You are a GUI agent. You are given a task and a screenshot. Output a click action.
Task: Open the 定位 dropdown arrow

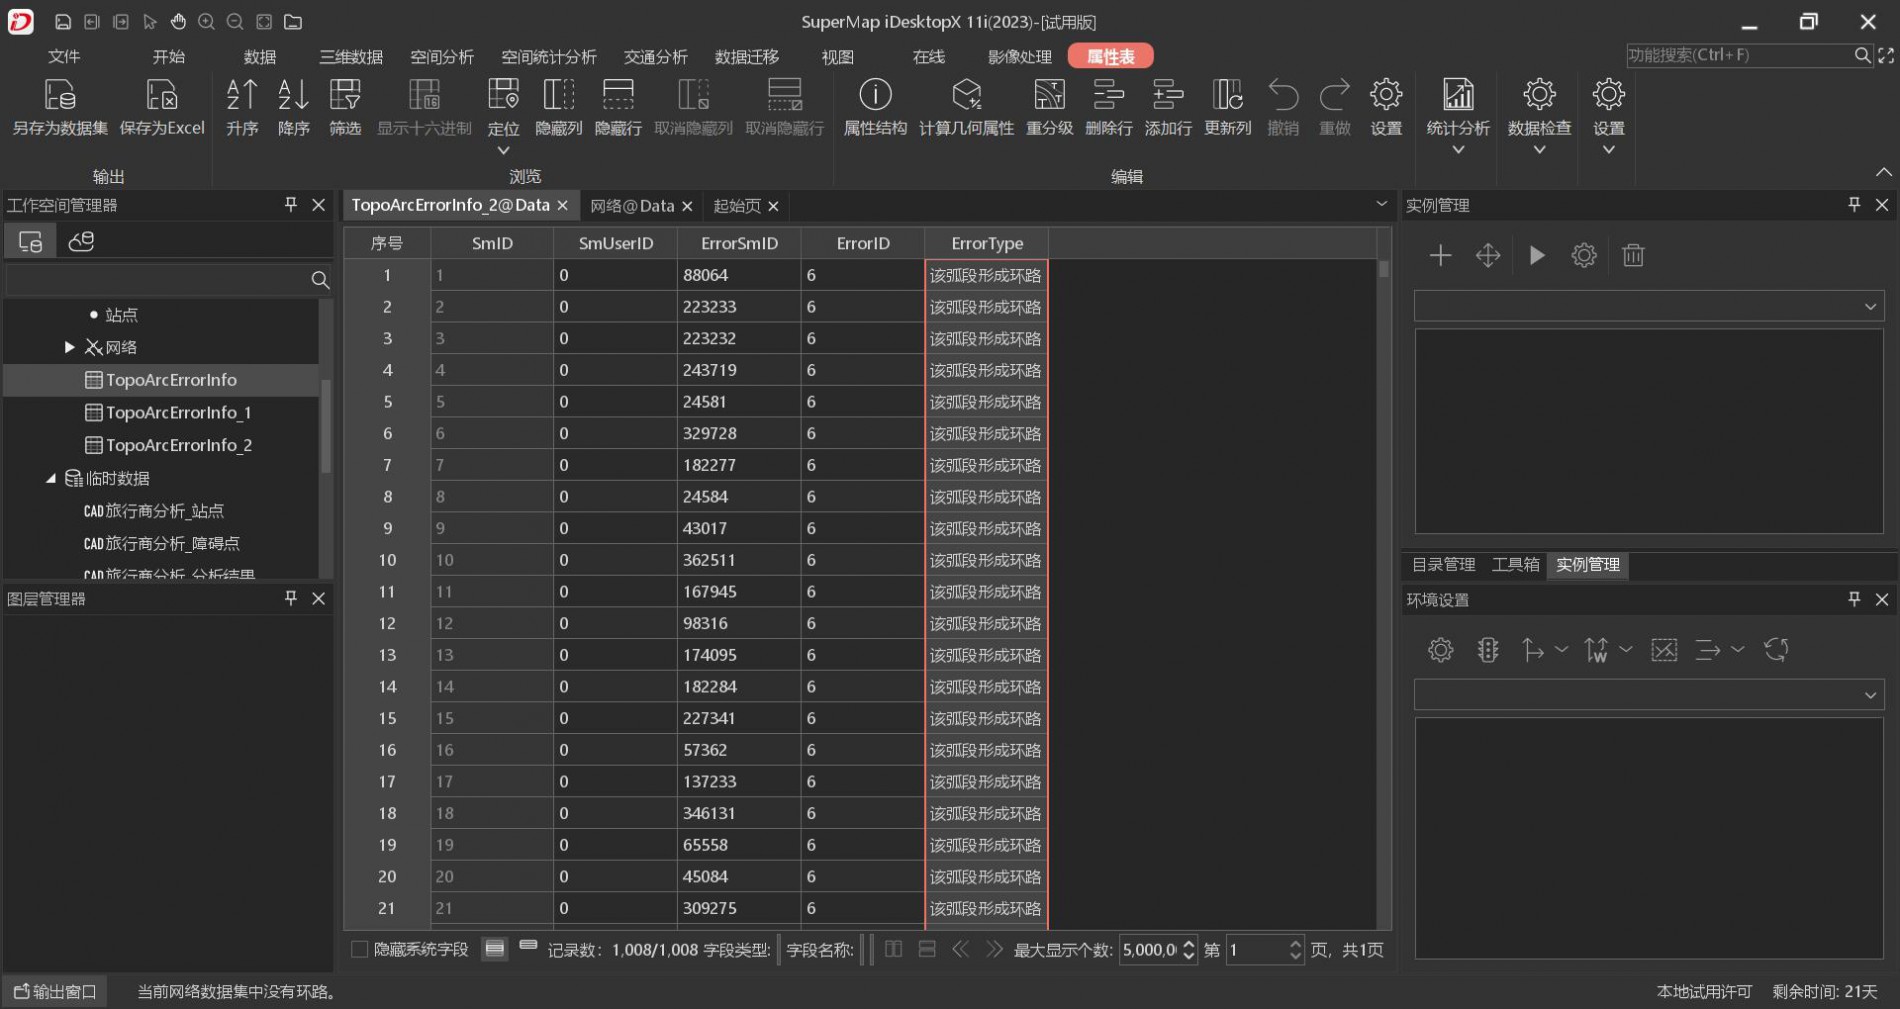pyautogui.click(x=503, y=150)
